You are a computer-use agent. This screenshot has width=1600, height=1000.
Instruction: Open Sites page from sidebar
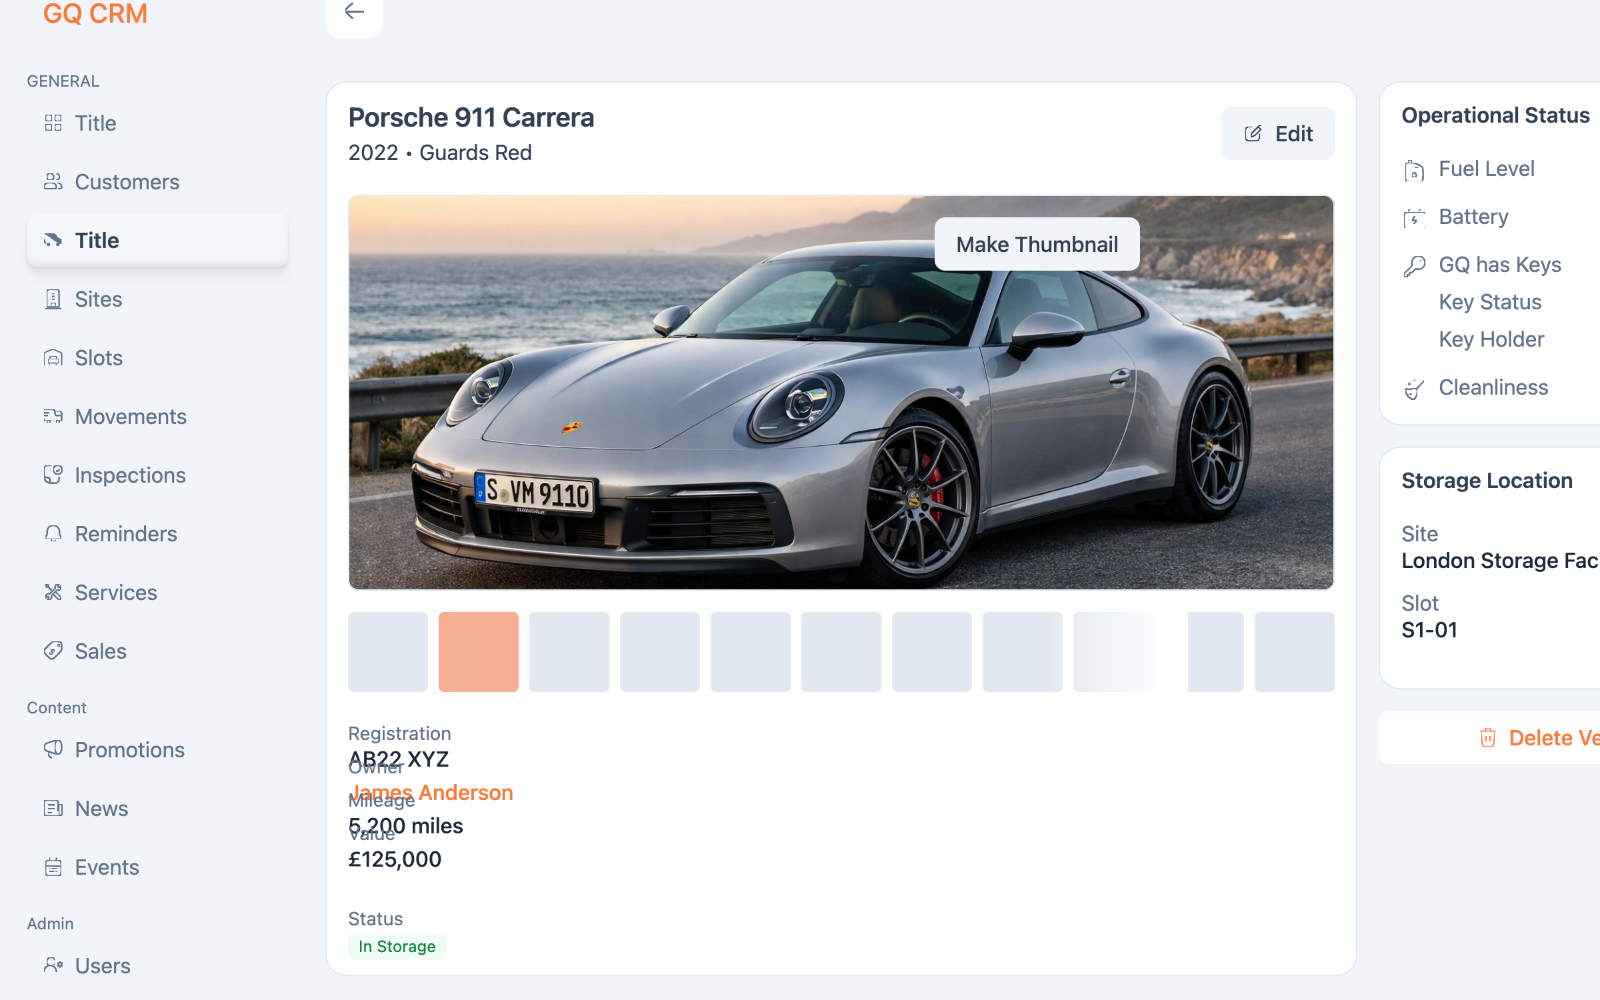157,299
